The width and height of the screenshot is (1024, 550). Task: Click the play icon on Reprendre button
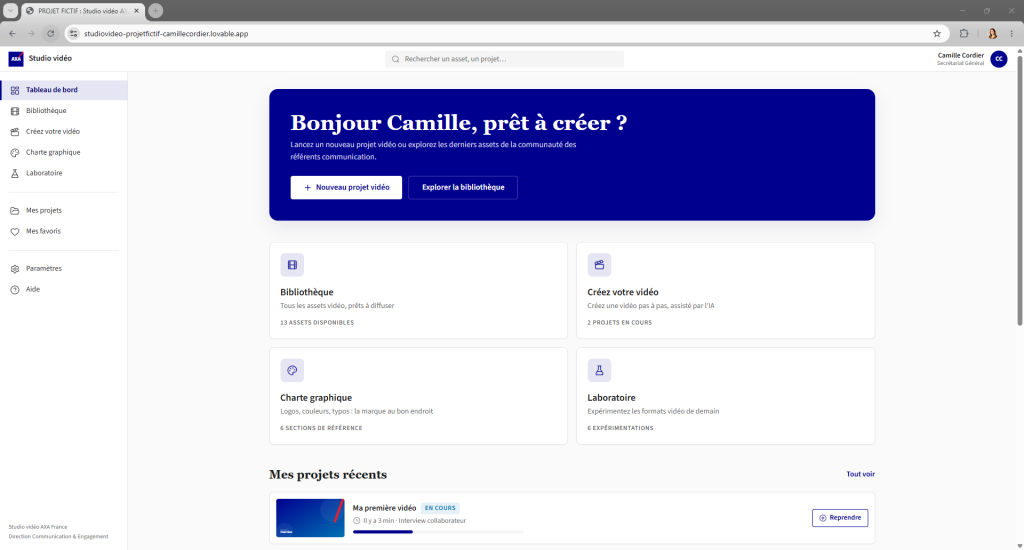[x=823, y=518]
